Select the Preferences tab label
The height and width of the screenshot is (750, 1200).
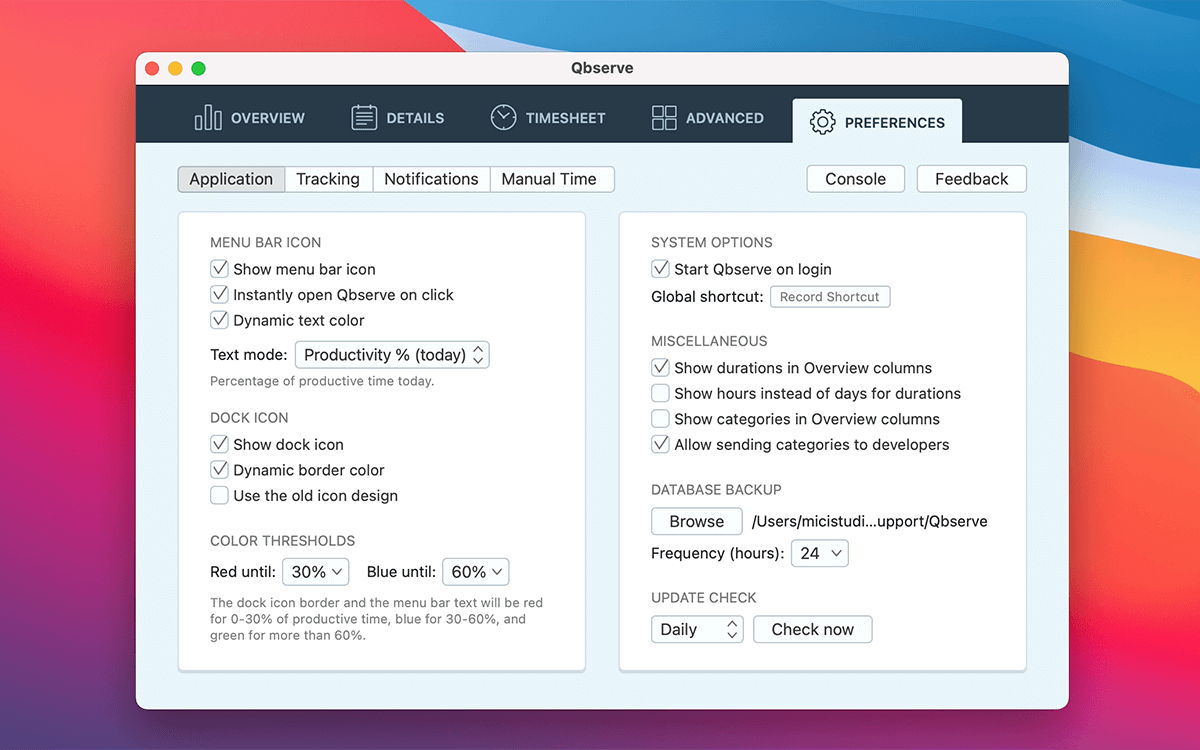pyautogui.click(x=895, y=122)
